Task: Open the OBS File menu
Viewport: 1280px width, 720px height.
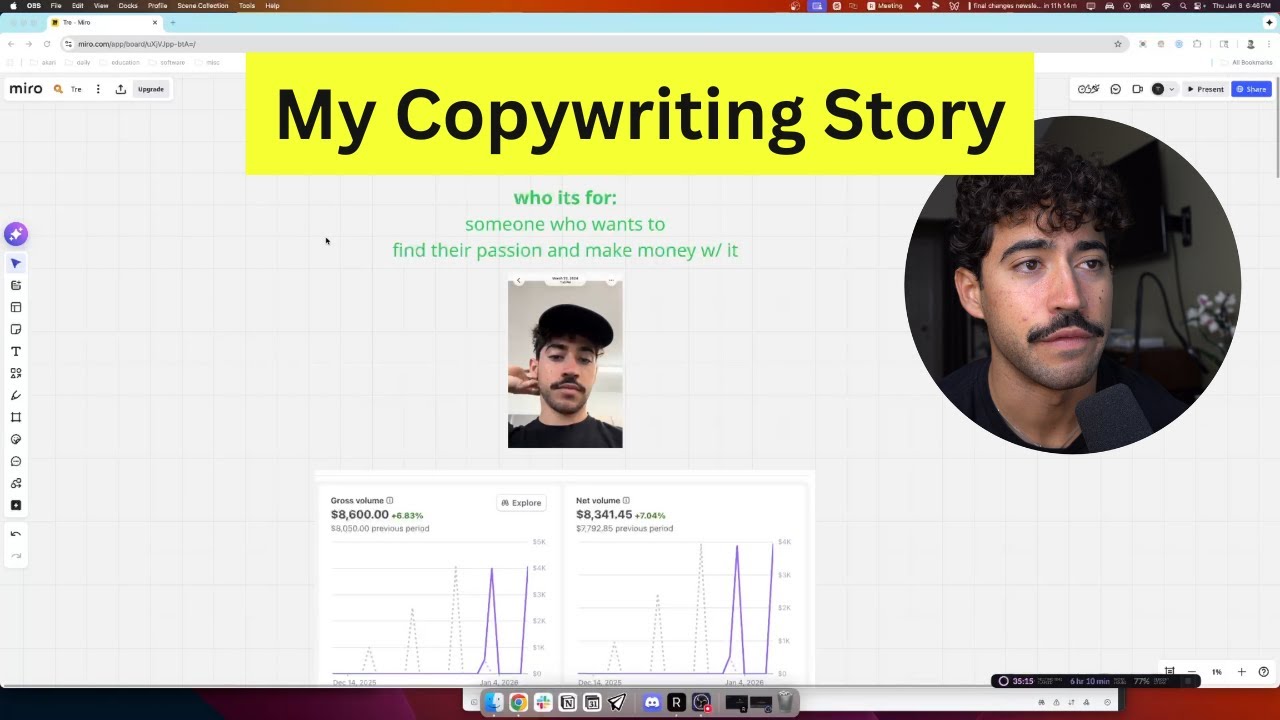Action: pyautogui.click(x=56, y=5)
